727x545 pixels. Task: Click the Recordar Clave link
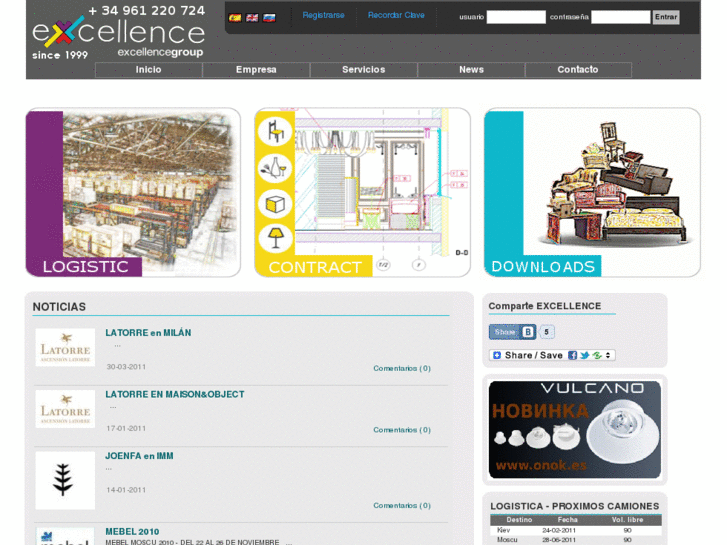(396, 15)
